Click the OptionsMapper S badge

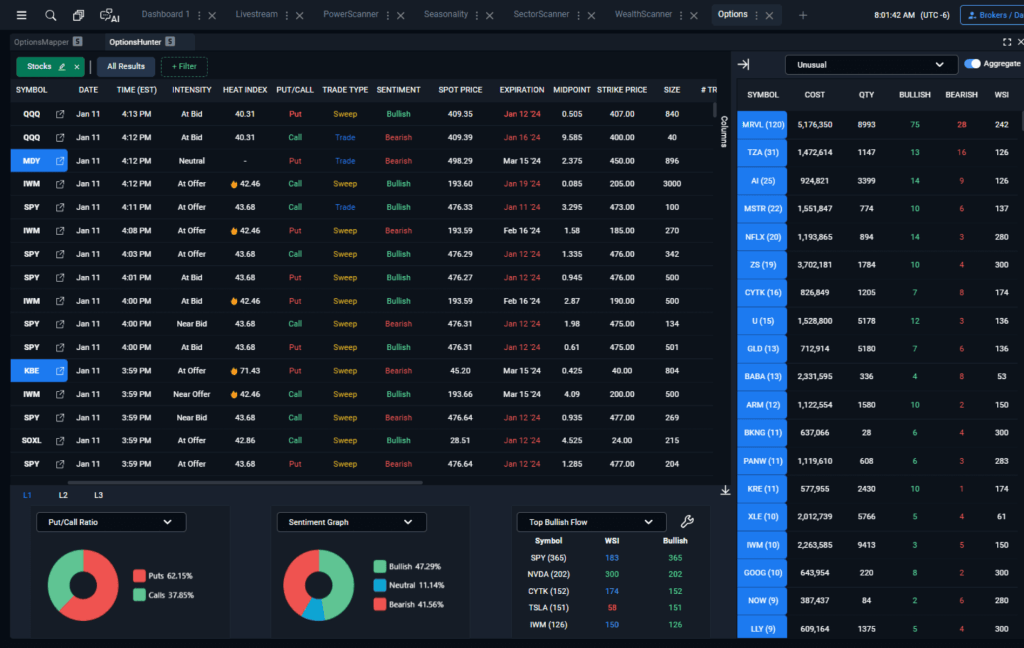[78, 42]
